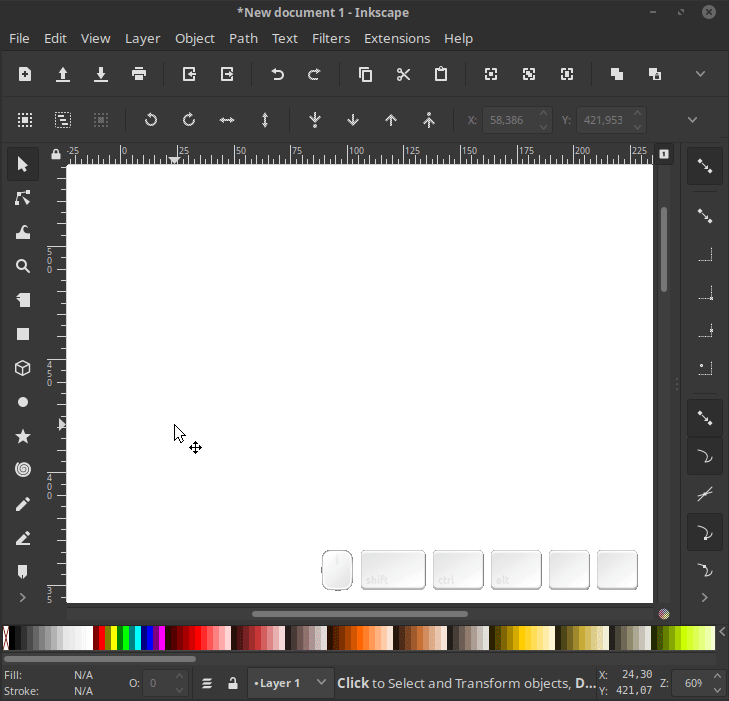729x701 pixels.
Task: Open the Filters menu
Action: click(331, 39)
